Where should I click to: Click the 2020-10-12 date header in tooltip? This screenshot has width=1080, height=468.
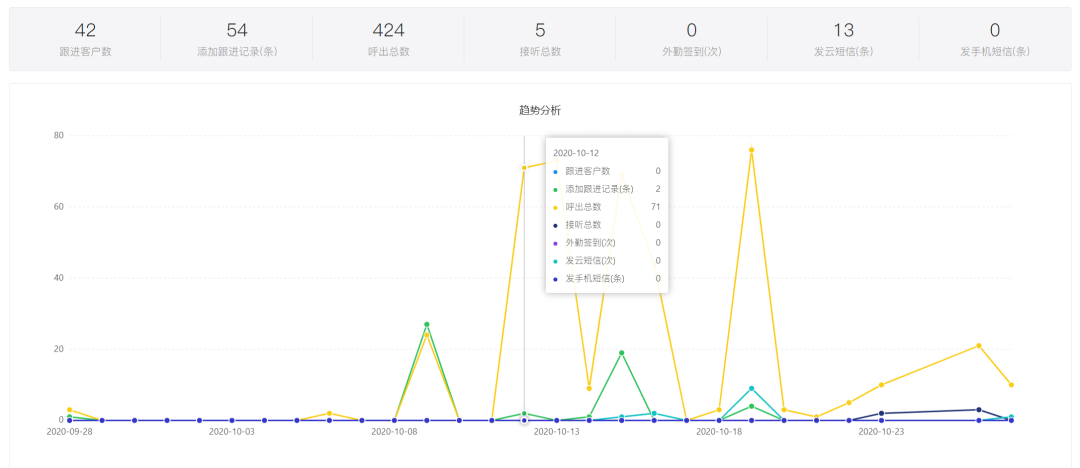pyautogui.click(x=576, y=153)
